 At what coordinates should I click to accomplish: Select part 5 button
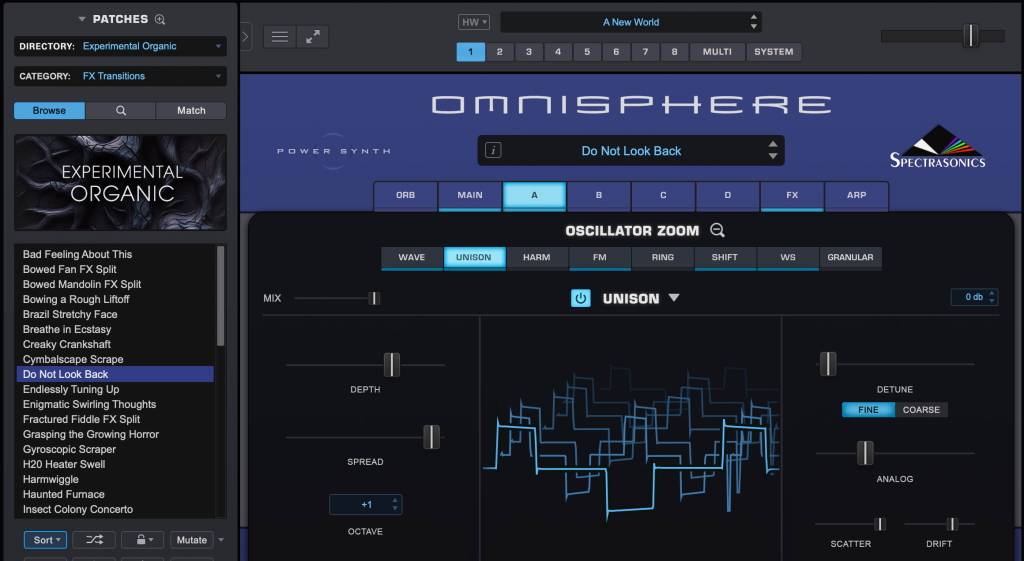point(587,52)
